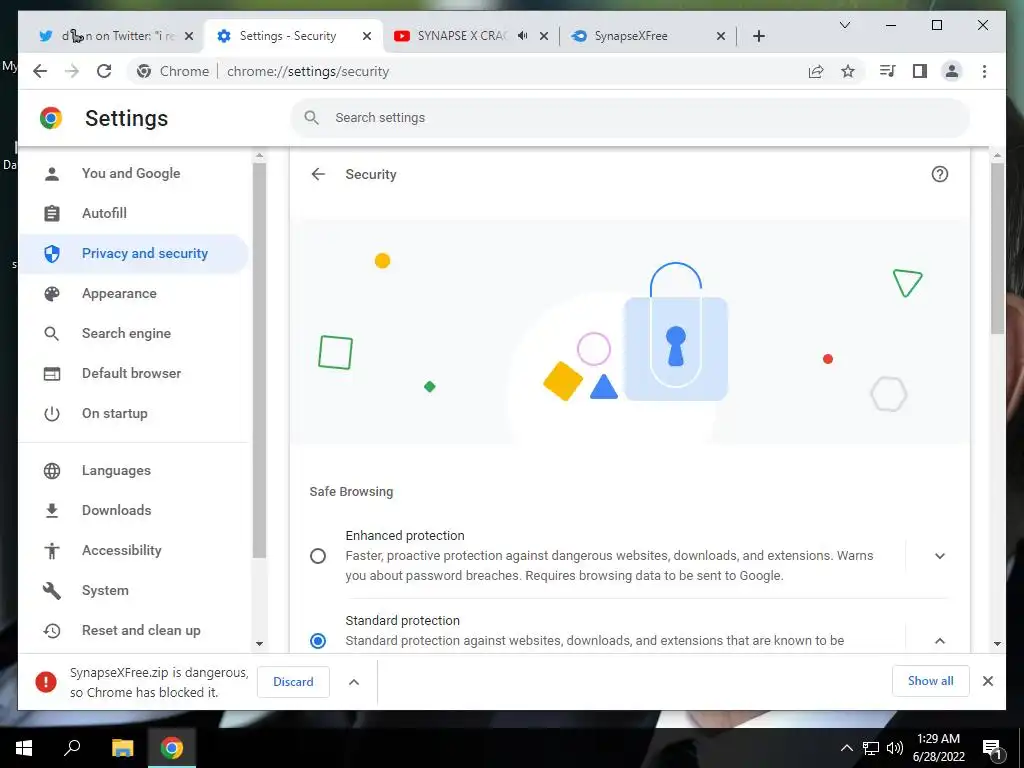Click the share page icon in address bar
Screen dimensions: 1024x768
tap(816, 71)
